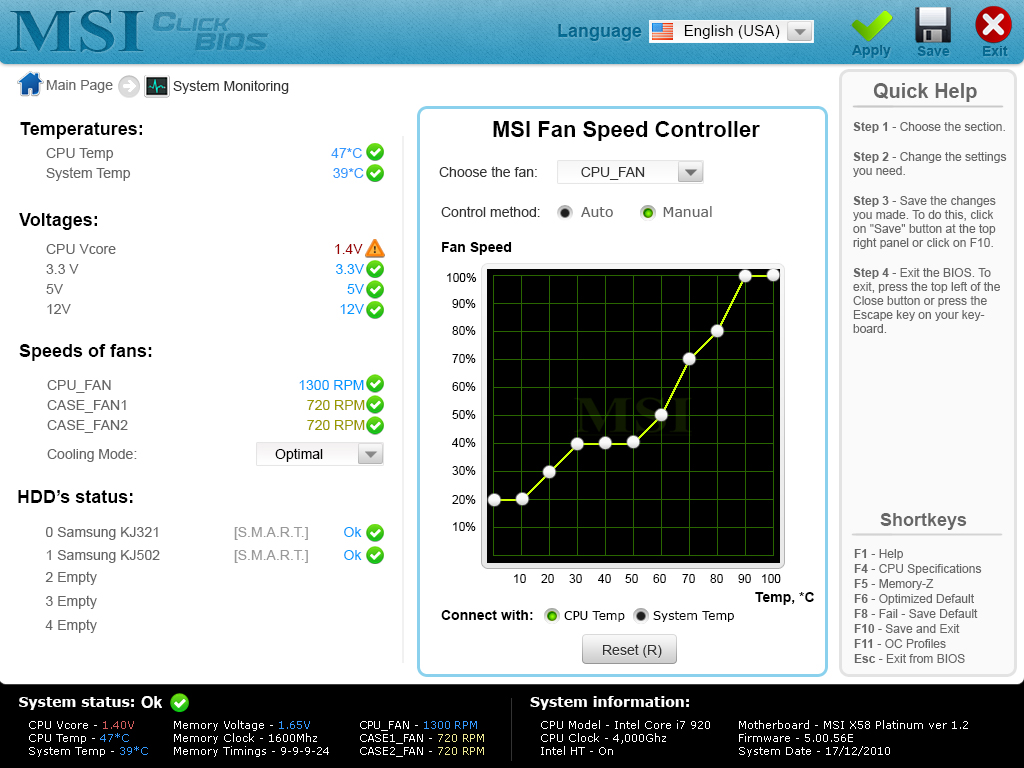Click CPU_FAN 1300 RPM green check icon

(375, 384)
